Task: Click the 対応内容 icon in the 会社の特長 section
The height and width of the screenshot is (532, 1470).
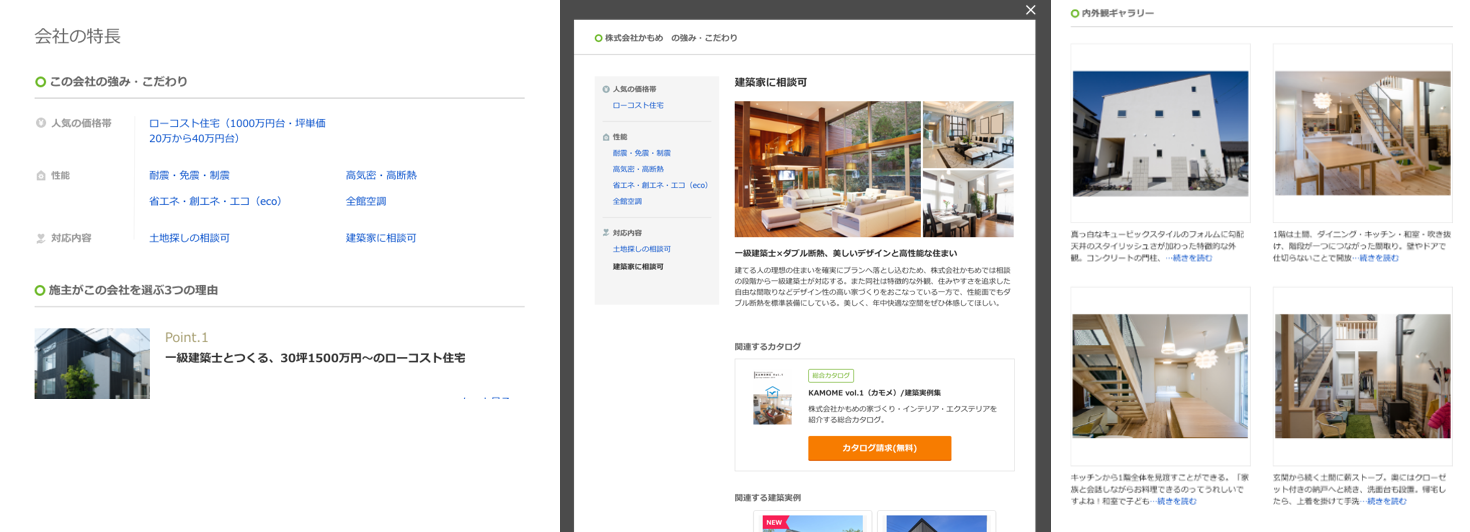Action: [x=41, y=239]
